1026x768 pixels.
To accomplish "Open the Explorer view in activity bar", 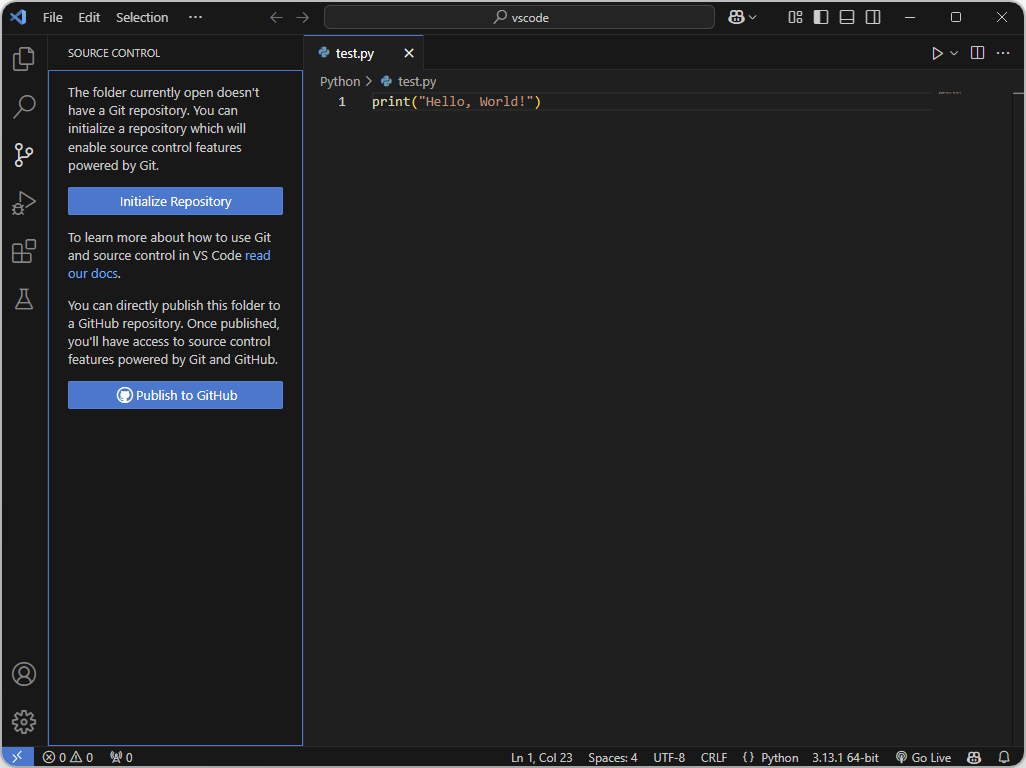I will pos(24,59).
